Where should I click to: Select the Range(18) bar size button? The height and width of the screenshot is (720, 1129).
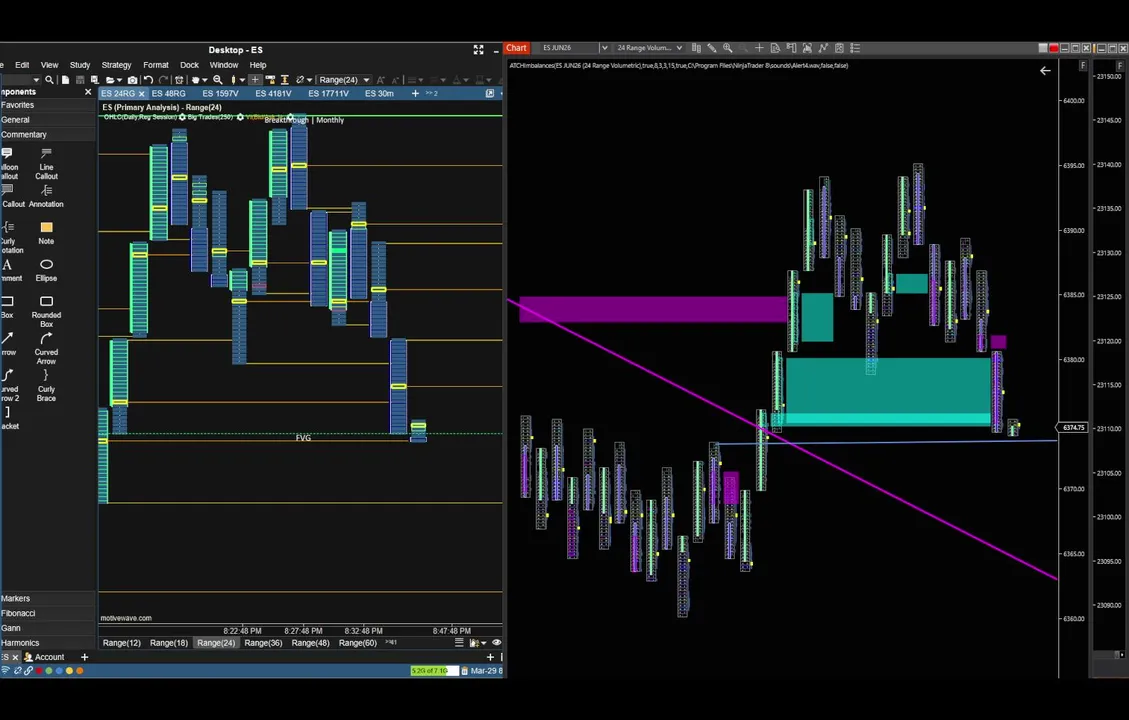point(168,643)
